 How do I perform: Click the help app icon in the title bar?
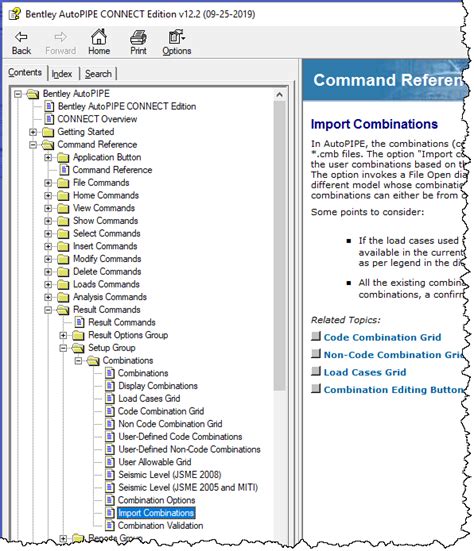point(14,14)
